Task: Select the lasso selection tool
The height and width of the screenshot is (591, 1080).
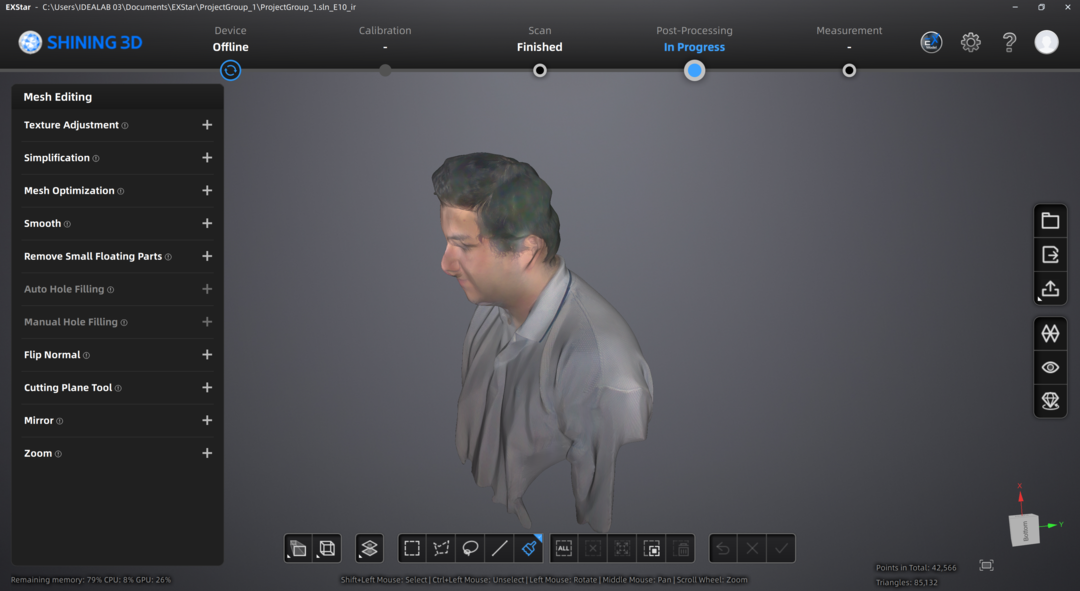Action: [470, 548]
